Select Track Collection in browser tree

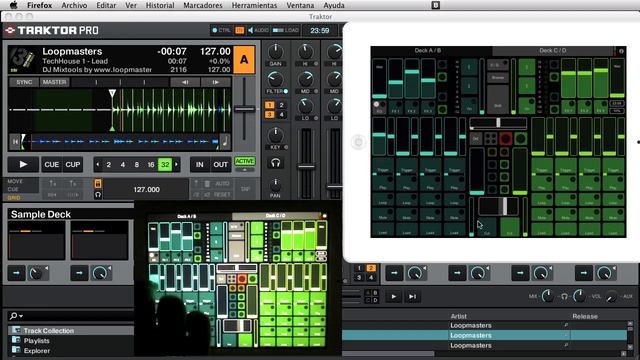point(48,331)
